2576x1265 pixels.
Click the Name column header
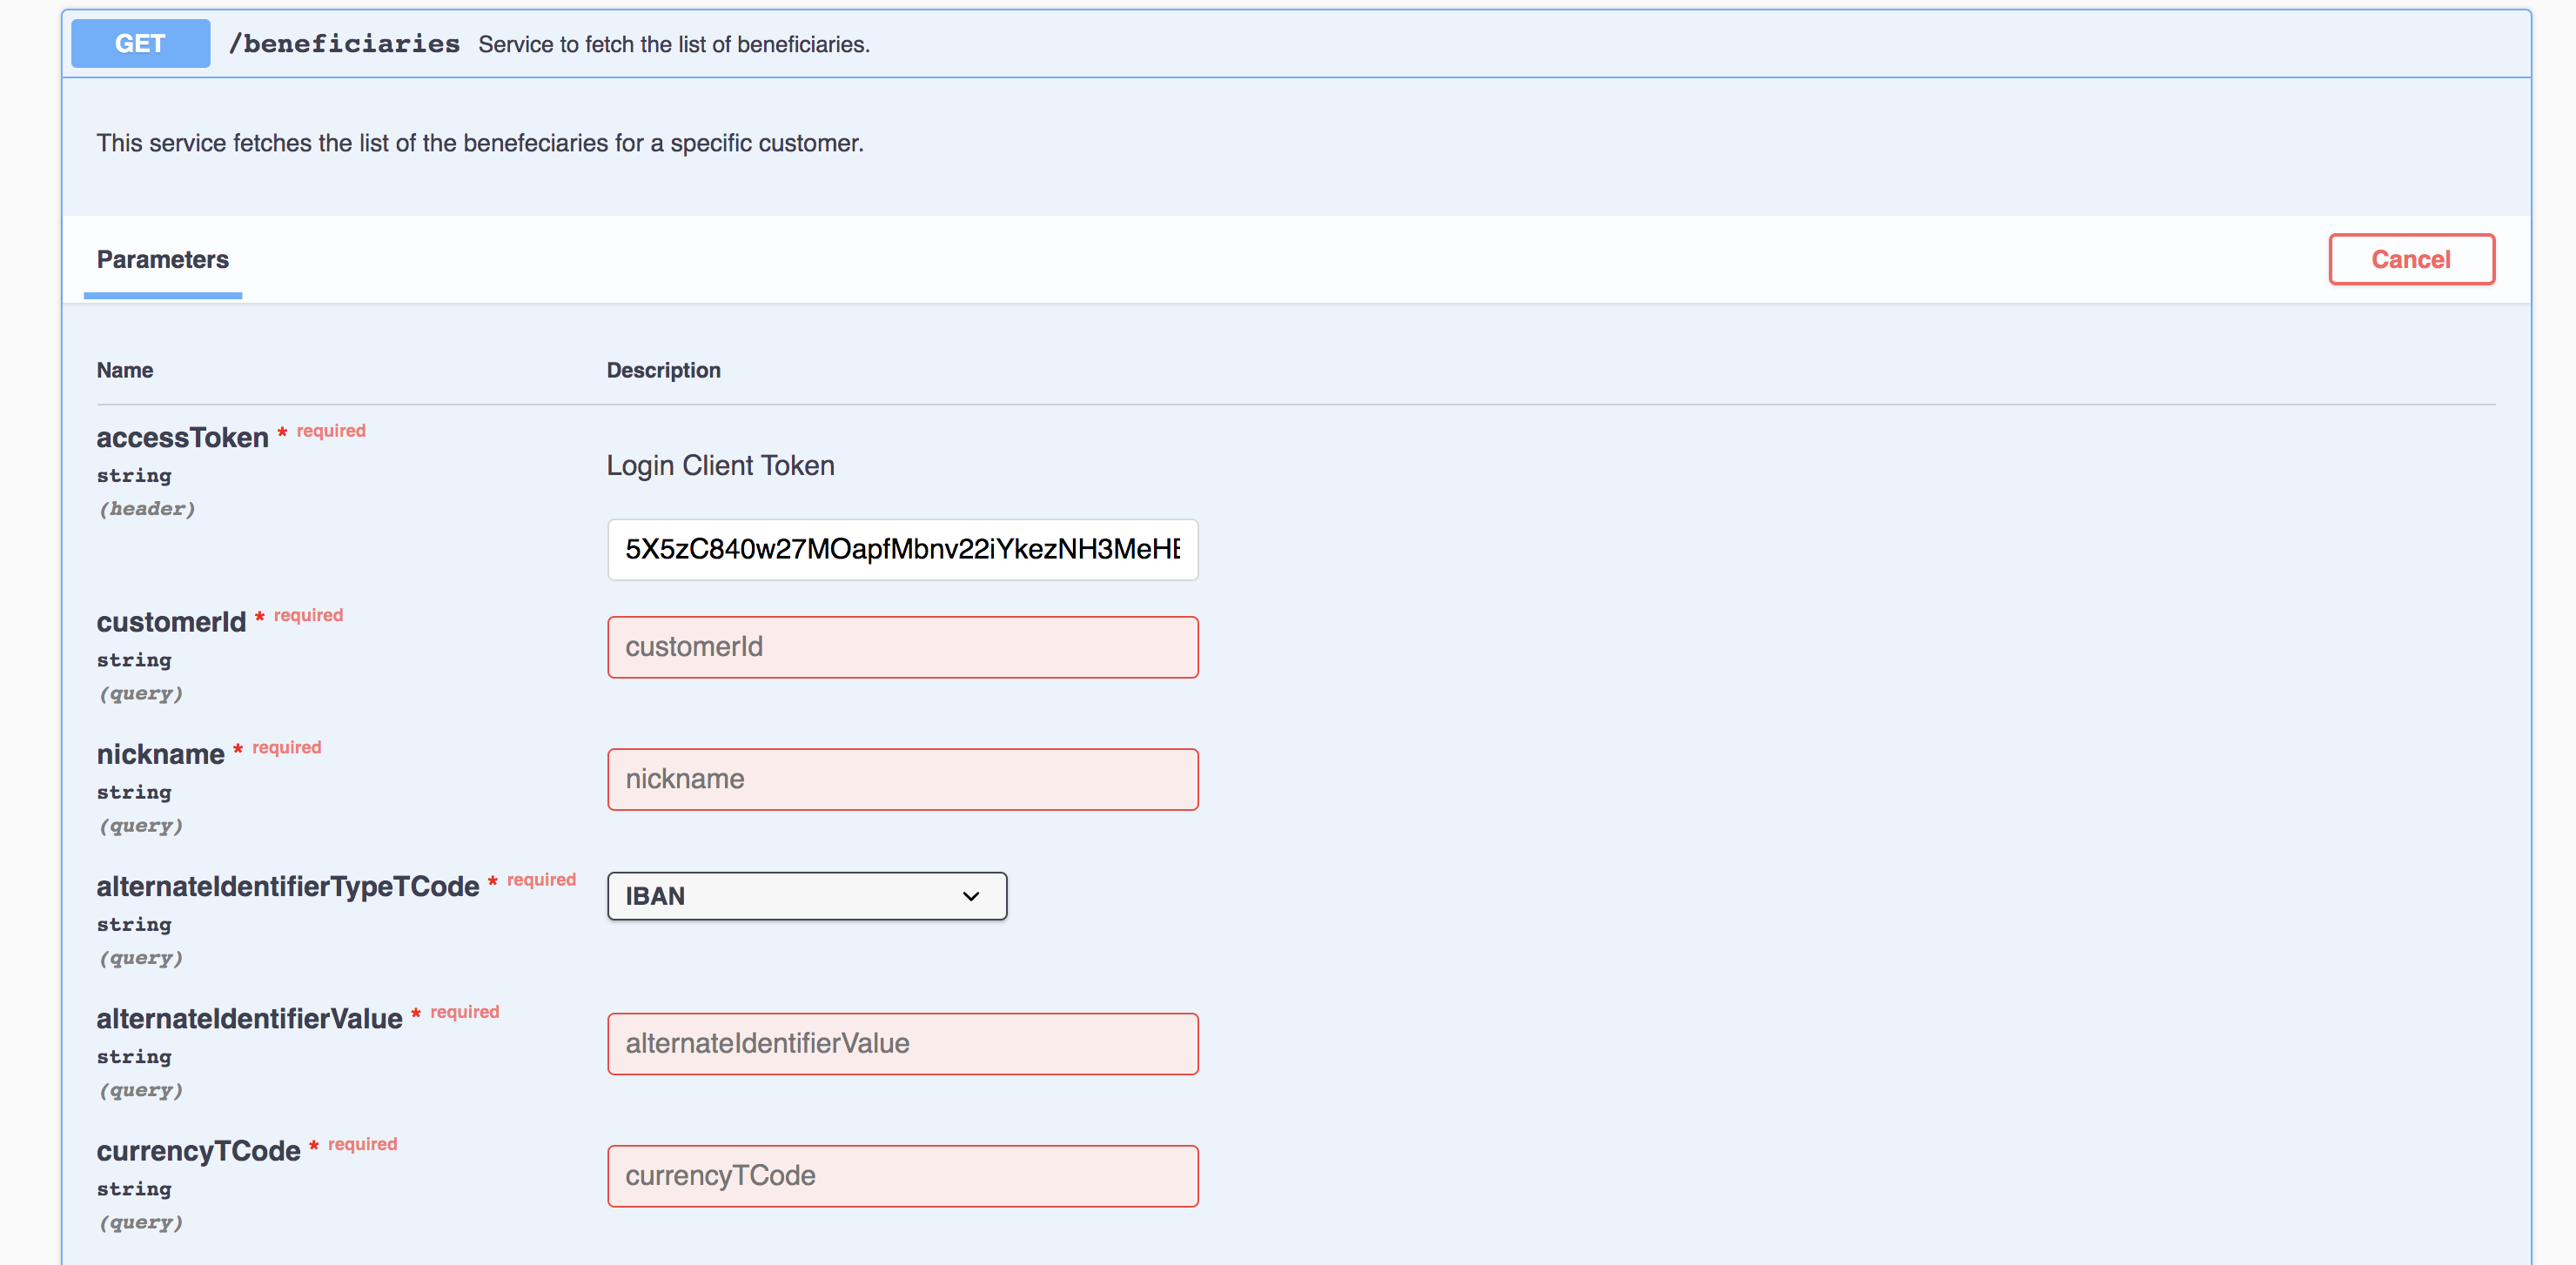125,370
